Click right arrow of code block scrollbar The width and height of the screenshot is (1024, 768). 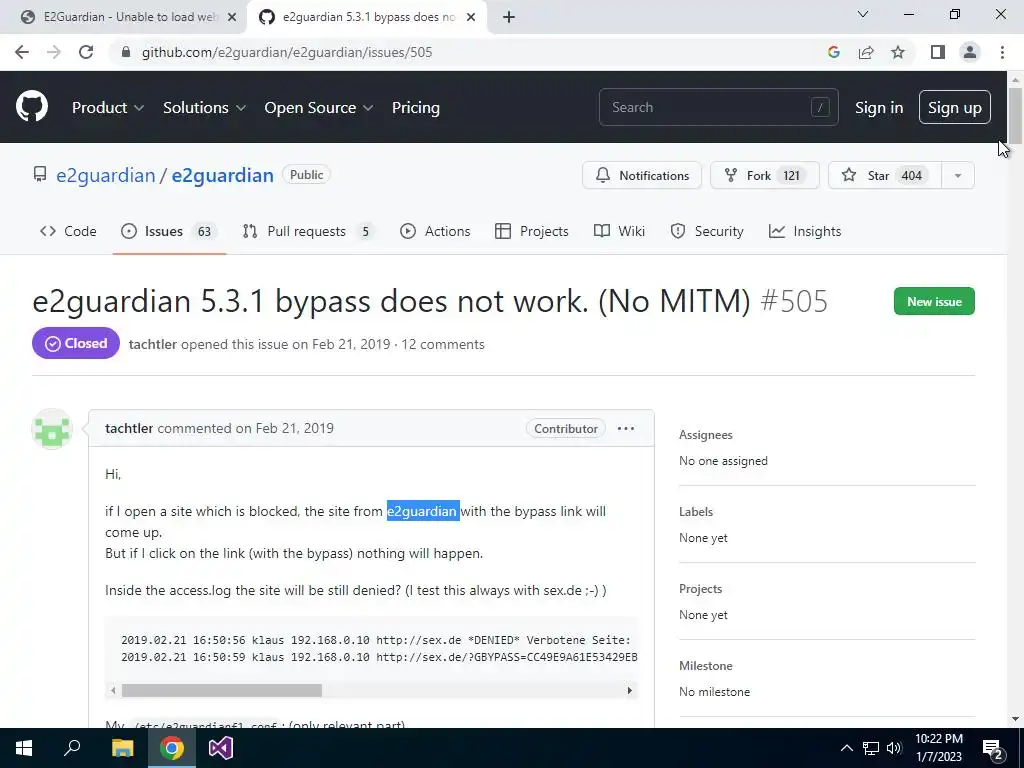630,690
